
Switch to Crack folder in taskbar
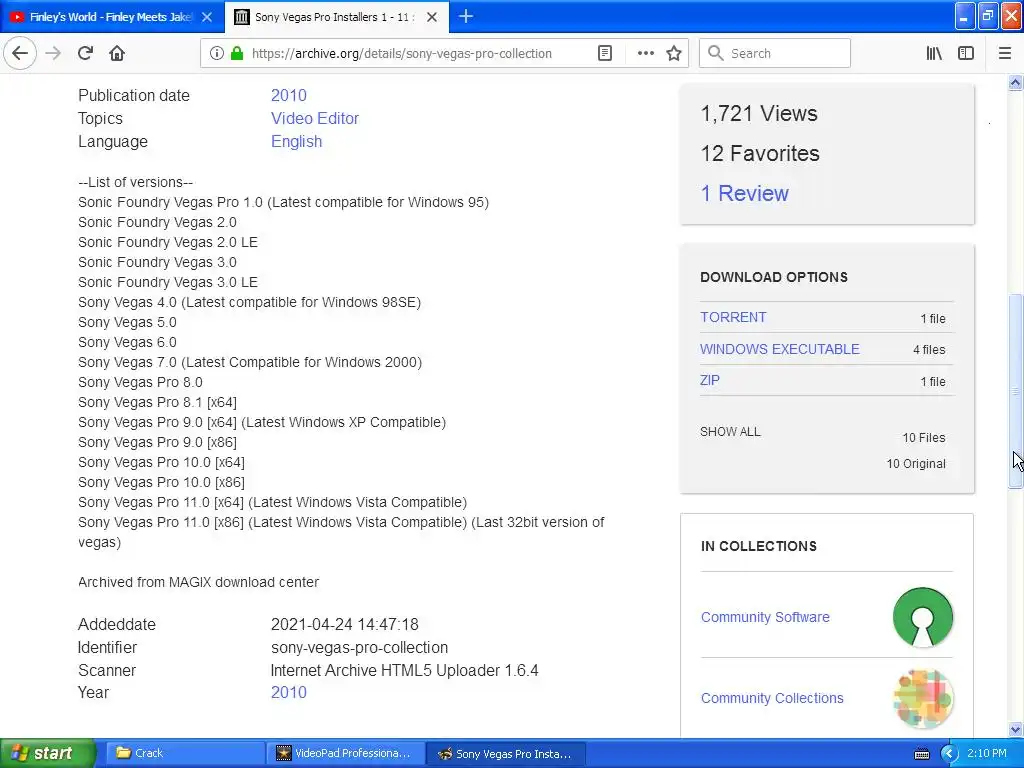tap(184, 754)
